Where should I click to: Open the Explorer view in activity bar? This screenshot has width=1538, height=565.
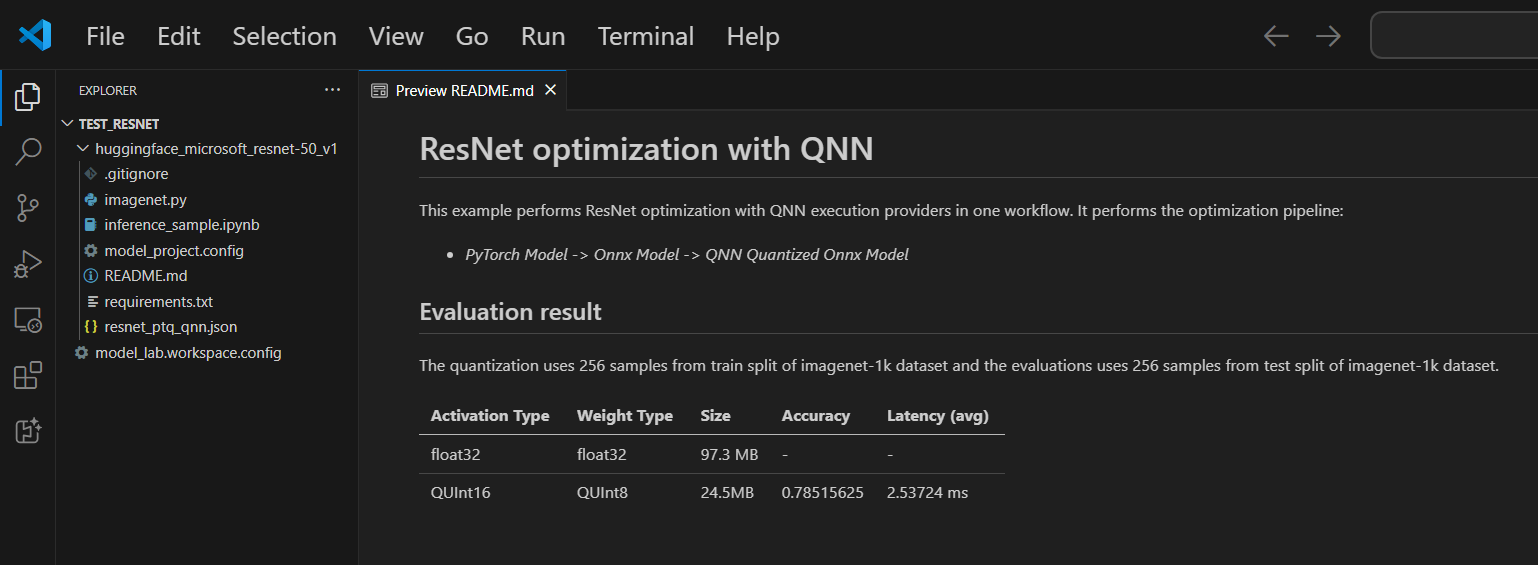tap(28, 97)
